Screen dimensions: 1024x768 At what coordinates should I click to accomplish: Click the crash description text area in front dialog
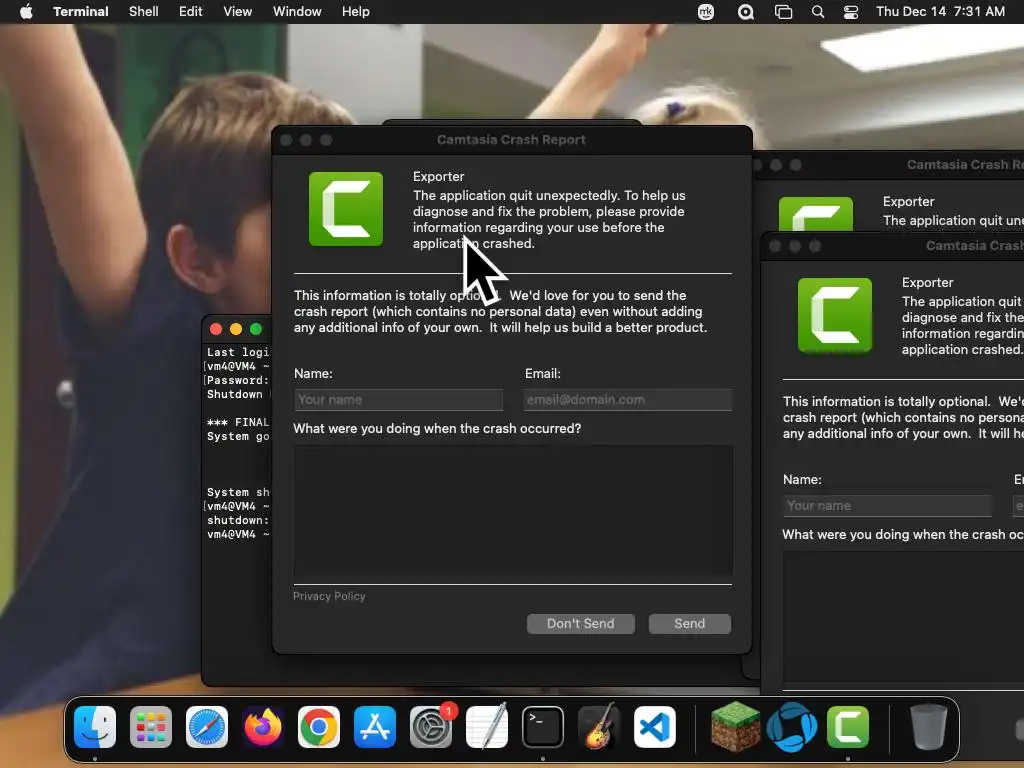[x=513, y=511]
